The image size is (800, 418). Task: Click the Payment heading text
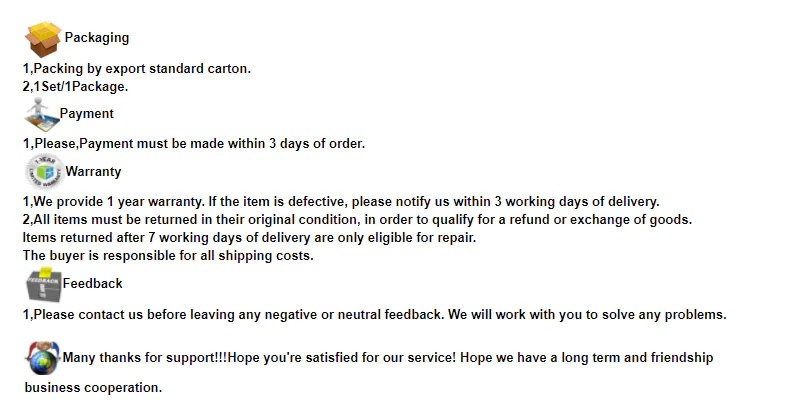click(87, 114)
